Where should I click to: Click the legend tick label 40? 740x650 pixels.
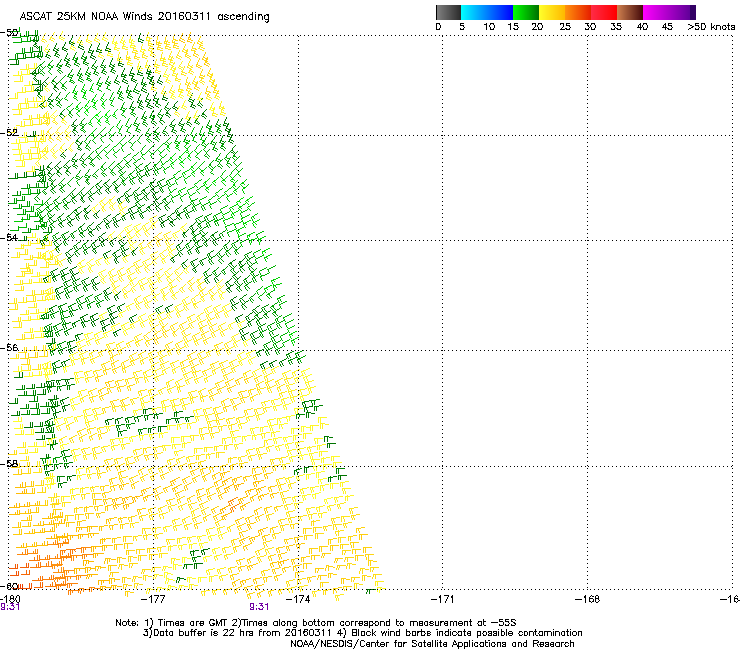coord(642,27)
